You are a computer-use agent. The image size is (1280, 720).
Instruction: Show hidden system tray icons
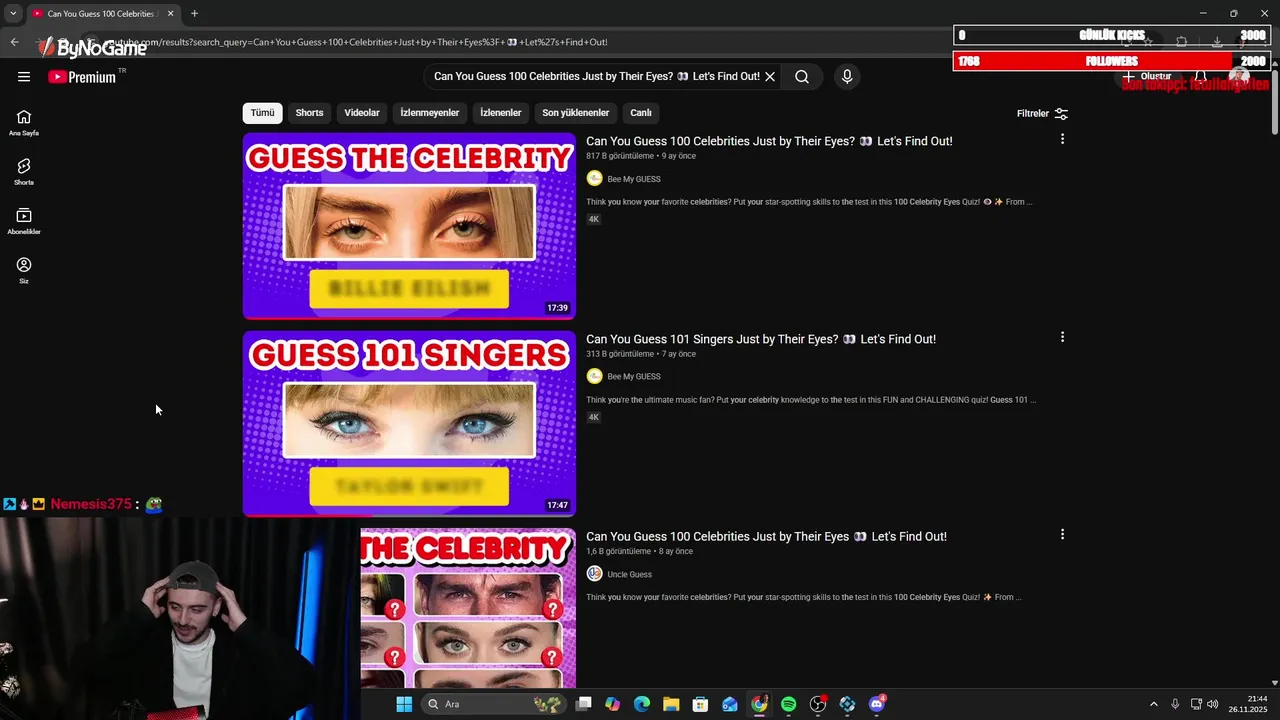1153,704
